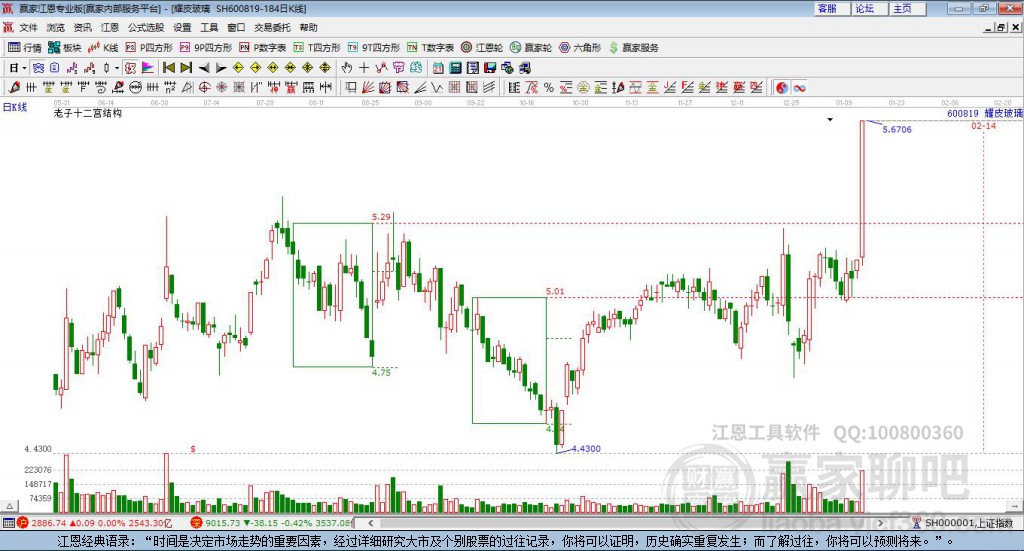Click the up-triangle button at volume panel corner

(10, 506)
